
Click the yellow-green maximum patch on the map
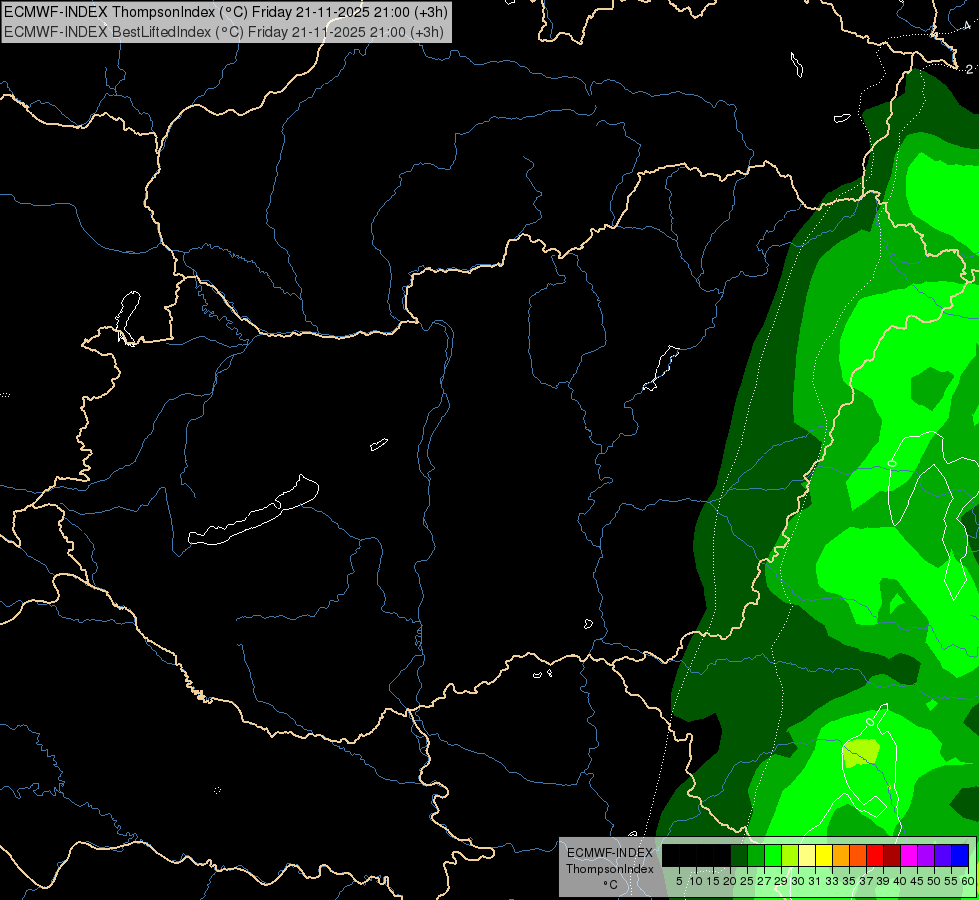click(862, 753)
